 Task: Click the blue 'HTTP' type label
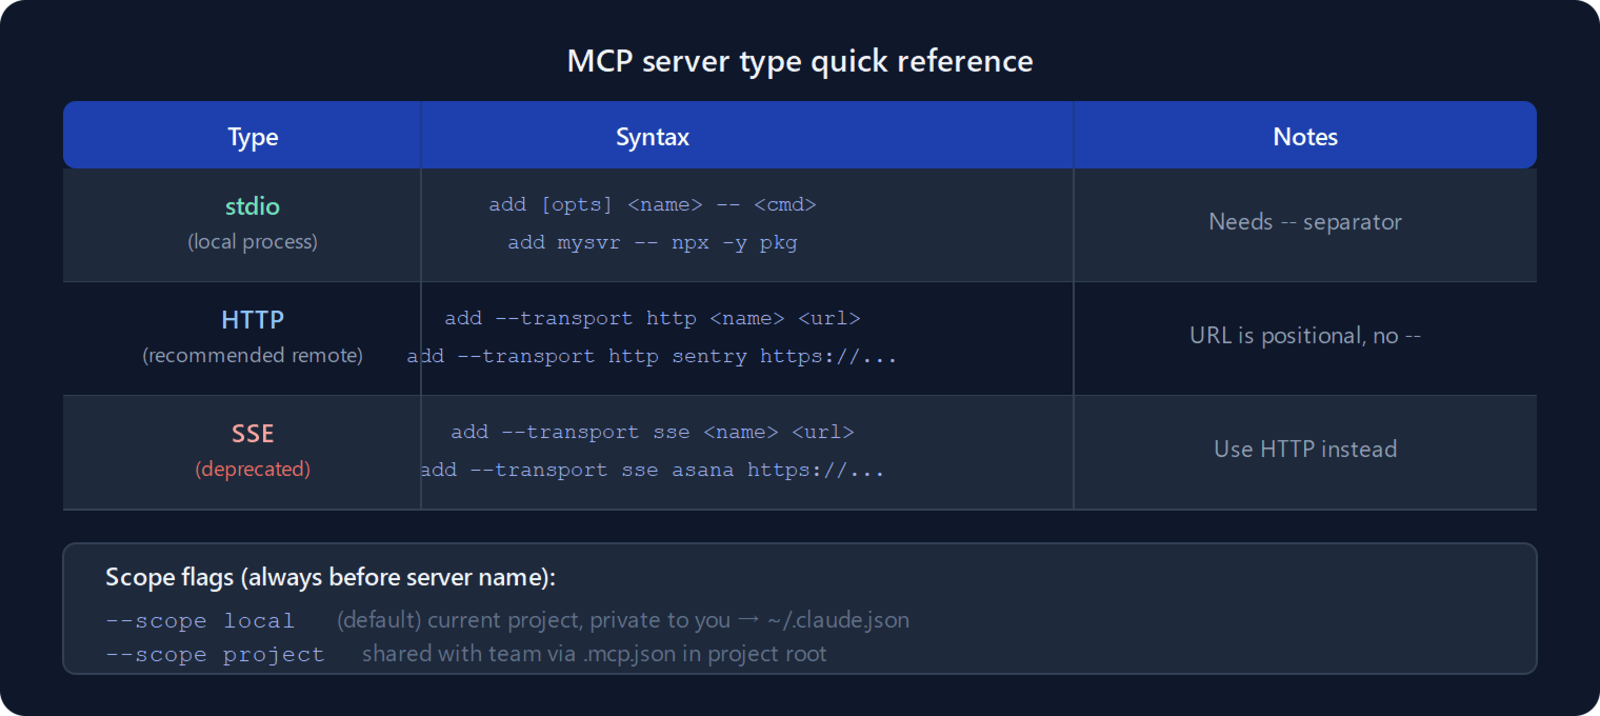pos(252,320)
